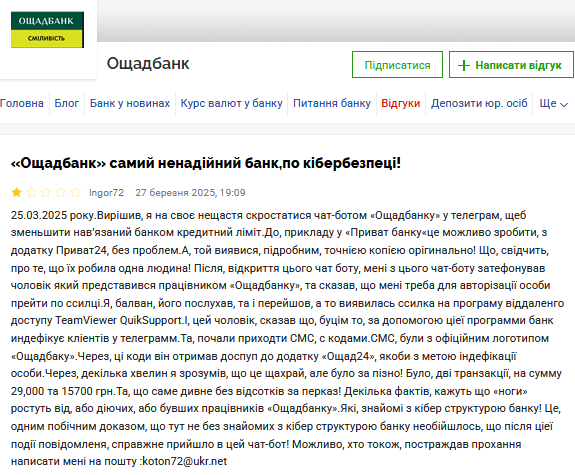
Task: Go to Банк у новинах tab
Action: tap(130, 103)
